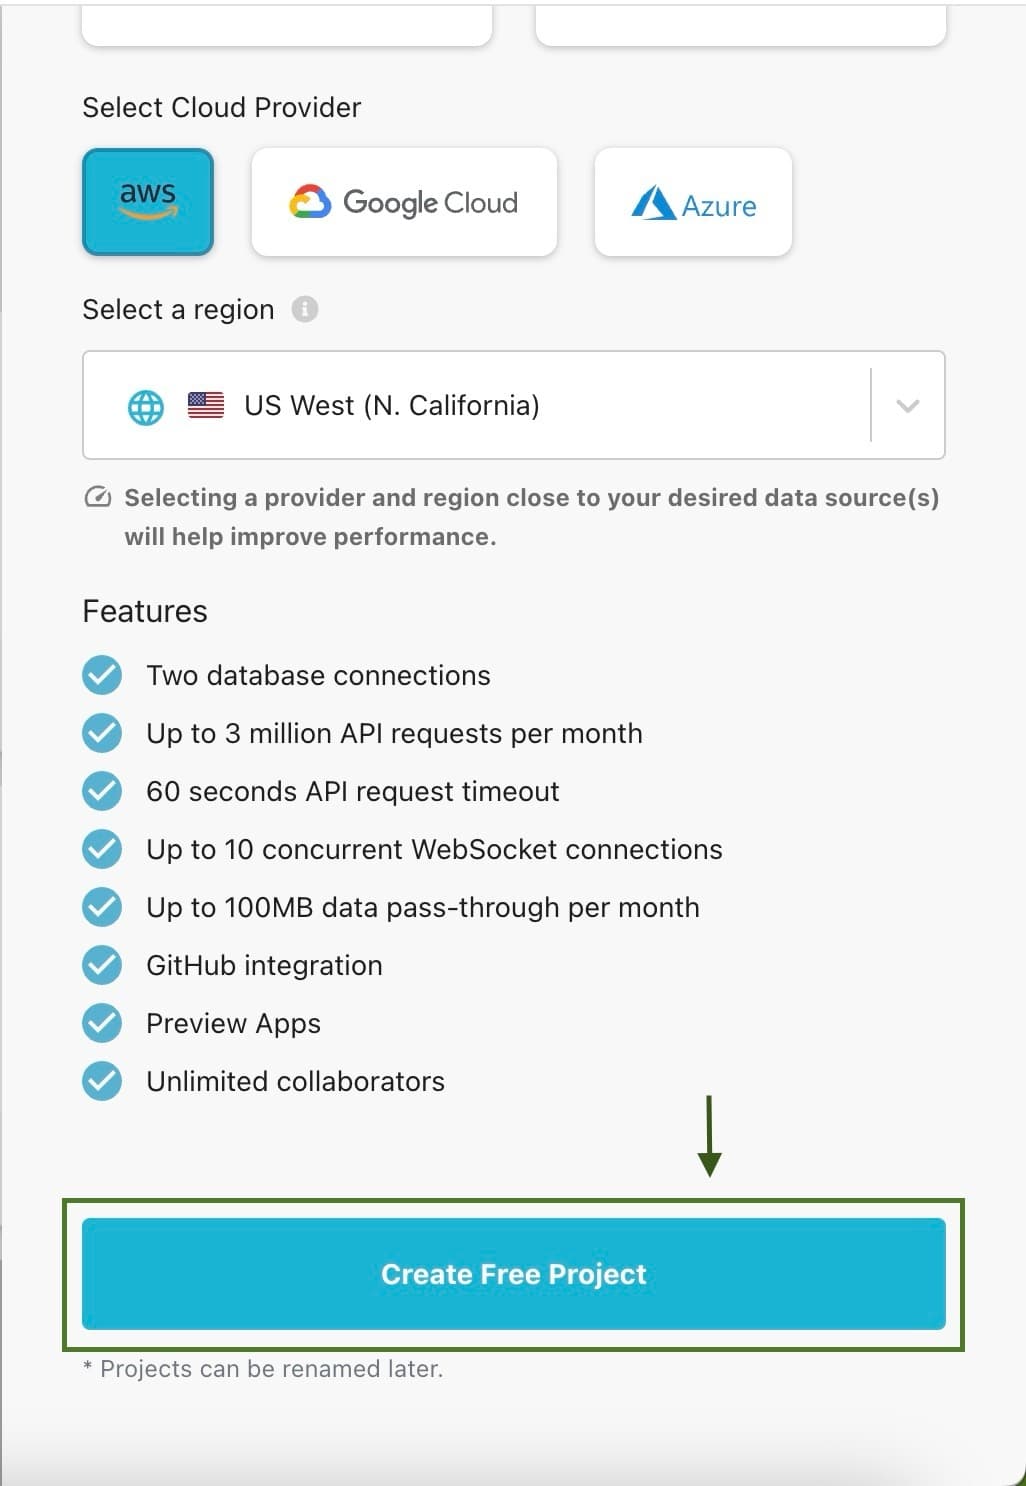The image size is (1026, 1486).
Task: Open the US West region selector
Action: 480,406
